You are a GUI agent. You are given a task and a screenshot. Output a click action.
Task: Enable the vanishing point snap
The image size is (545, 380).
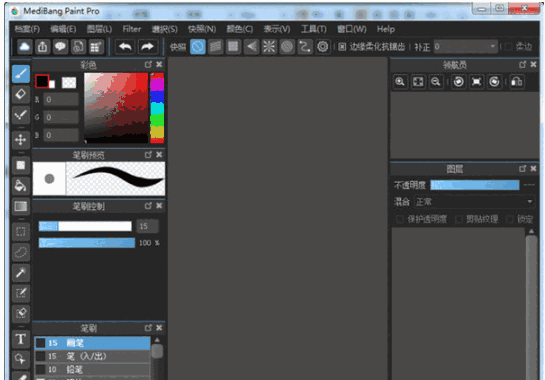[x=251, y=47]
